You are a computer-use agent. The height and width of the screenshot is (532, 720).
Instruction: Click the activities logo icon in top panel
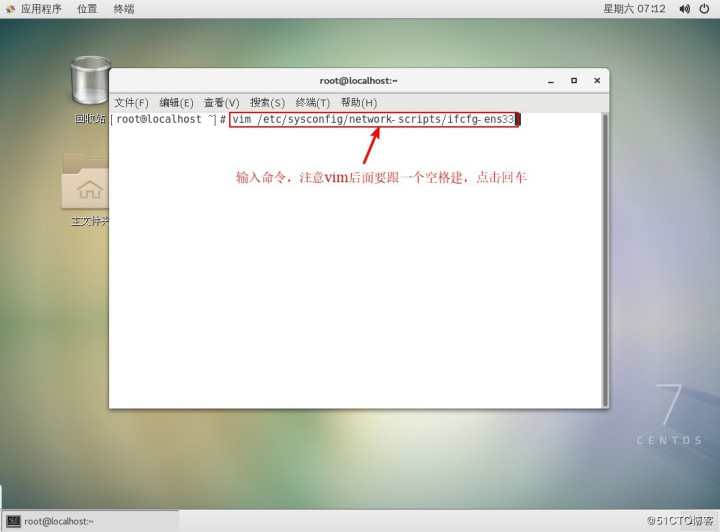10,9
